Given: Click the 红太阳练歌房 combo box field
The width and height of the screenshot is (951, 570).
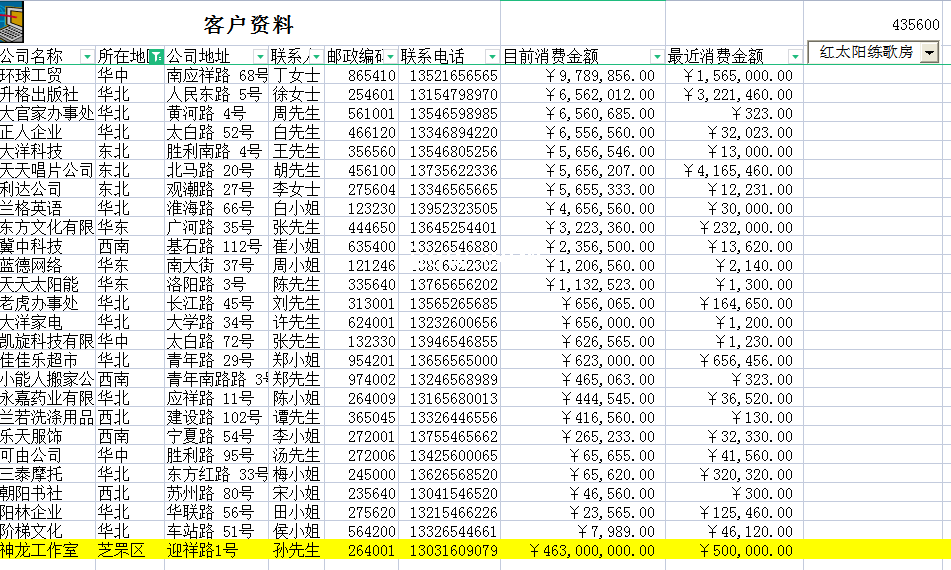Looking at the screenshot, I should (x=865, y=53).
